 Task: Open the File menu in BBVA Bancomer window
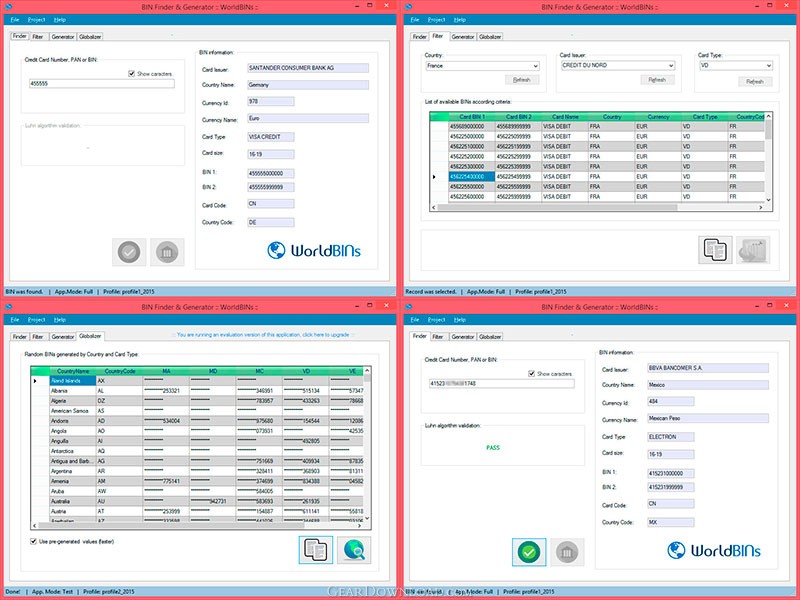(x=415, y=319)
